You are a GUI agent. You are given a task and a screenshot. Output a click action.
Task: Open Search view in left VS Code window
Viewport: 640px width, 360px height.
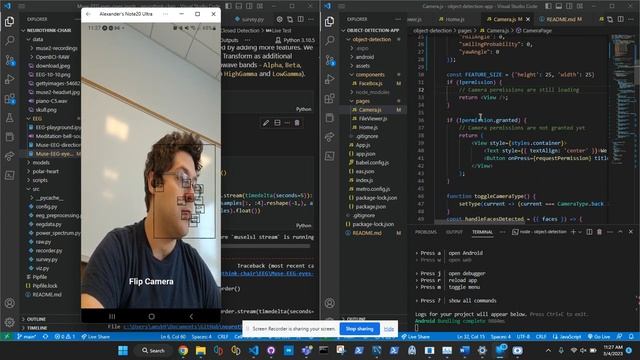pyautogui.click(x=9, y=40)
